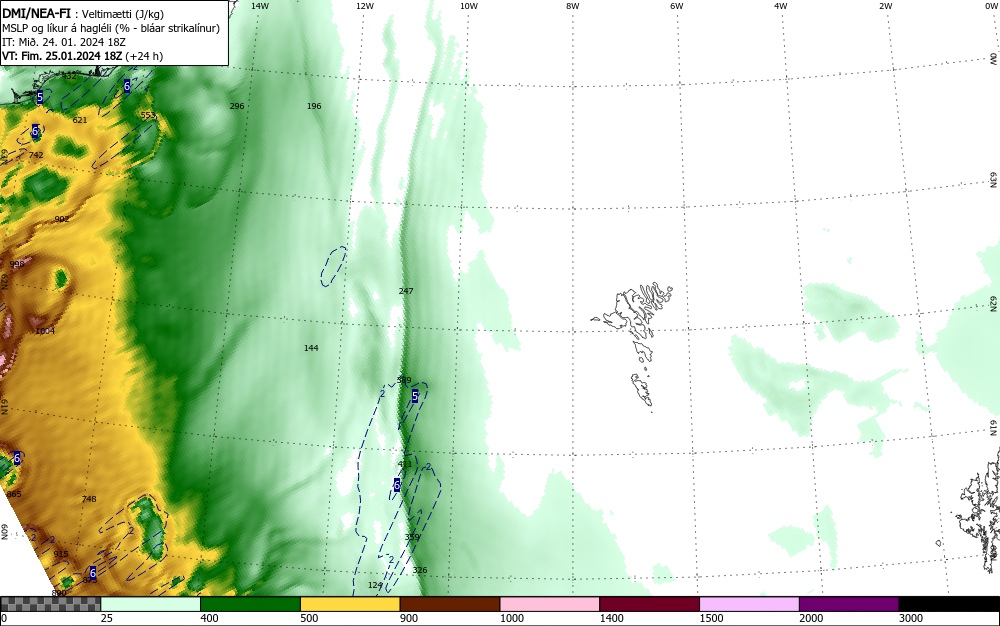
Task: Click the legend number 25
Action: tap(107, 618)
